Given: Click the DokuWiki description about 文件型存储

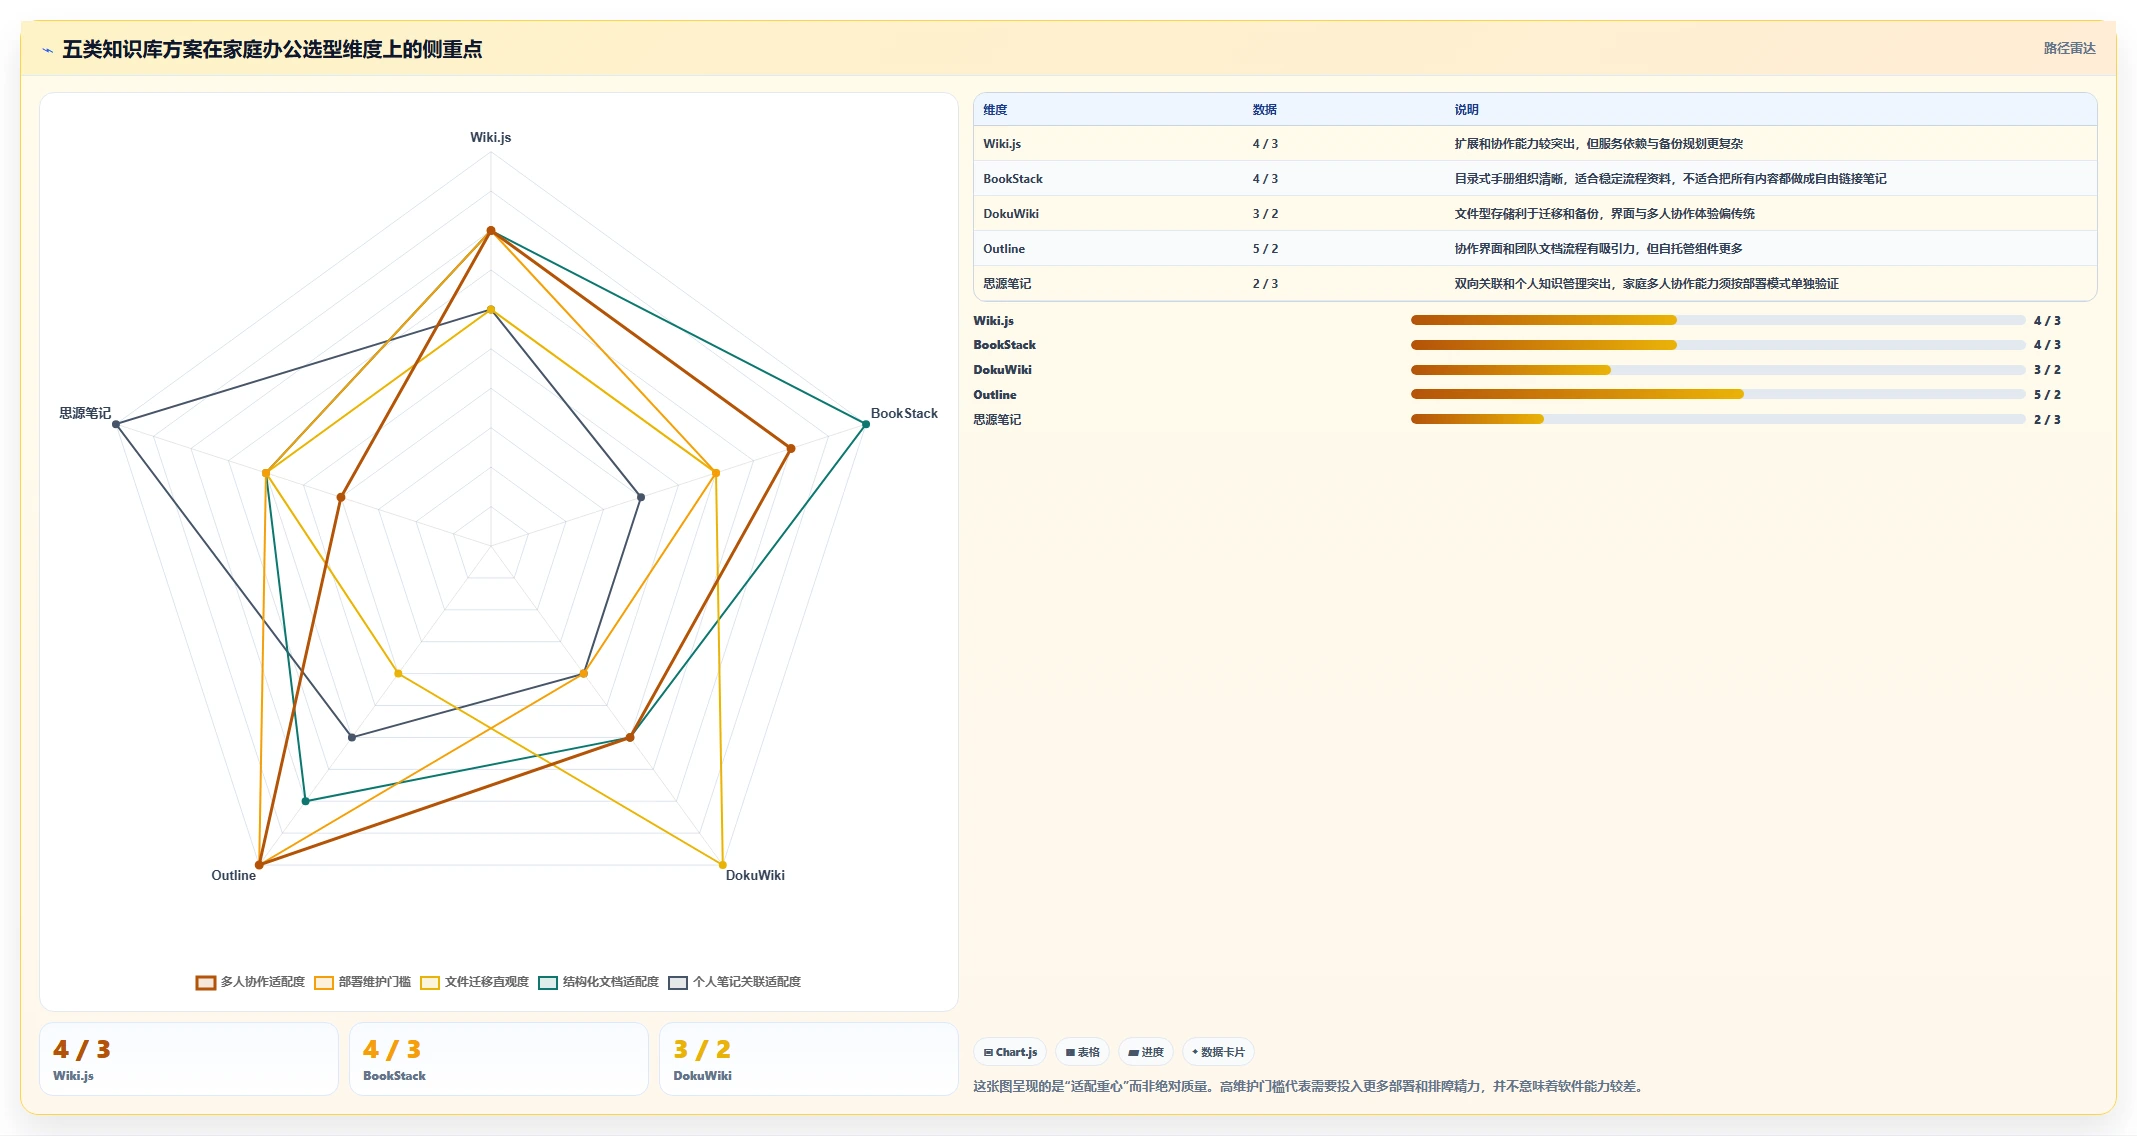Looking at the screenshot, I should point(1604,214).
